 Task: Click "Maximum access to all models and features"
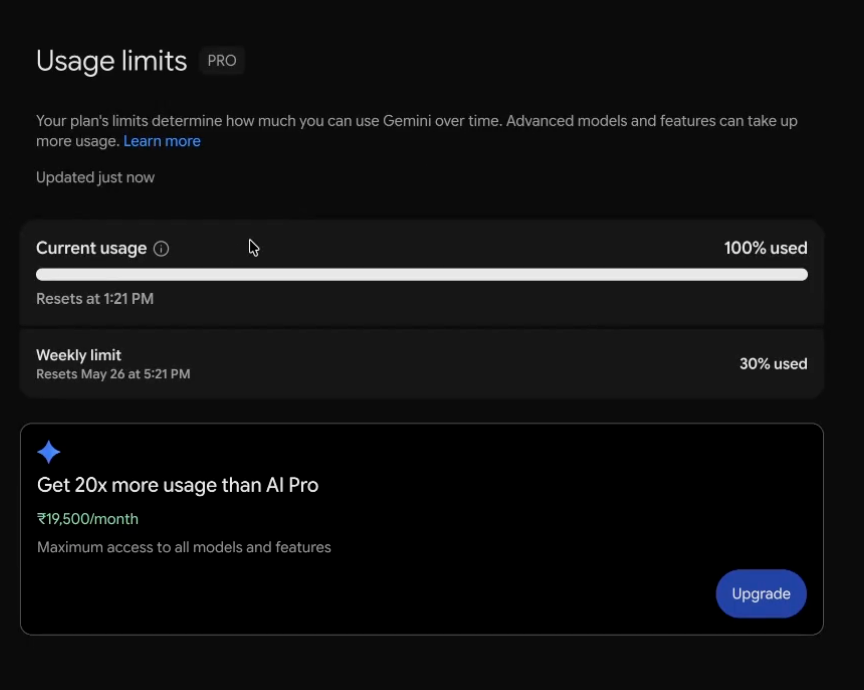click(x=184, y=547)
